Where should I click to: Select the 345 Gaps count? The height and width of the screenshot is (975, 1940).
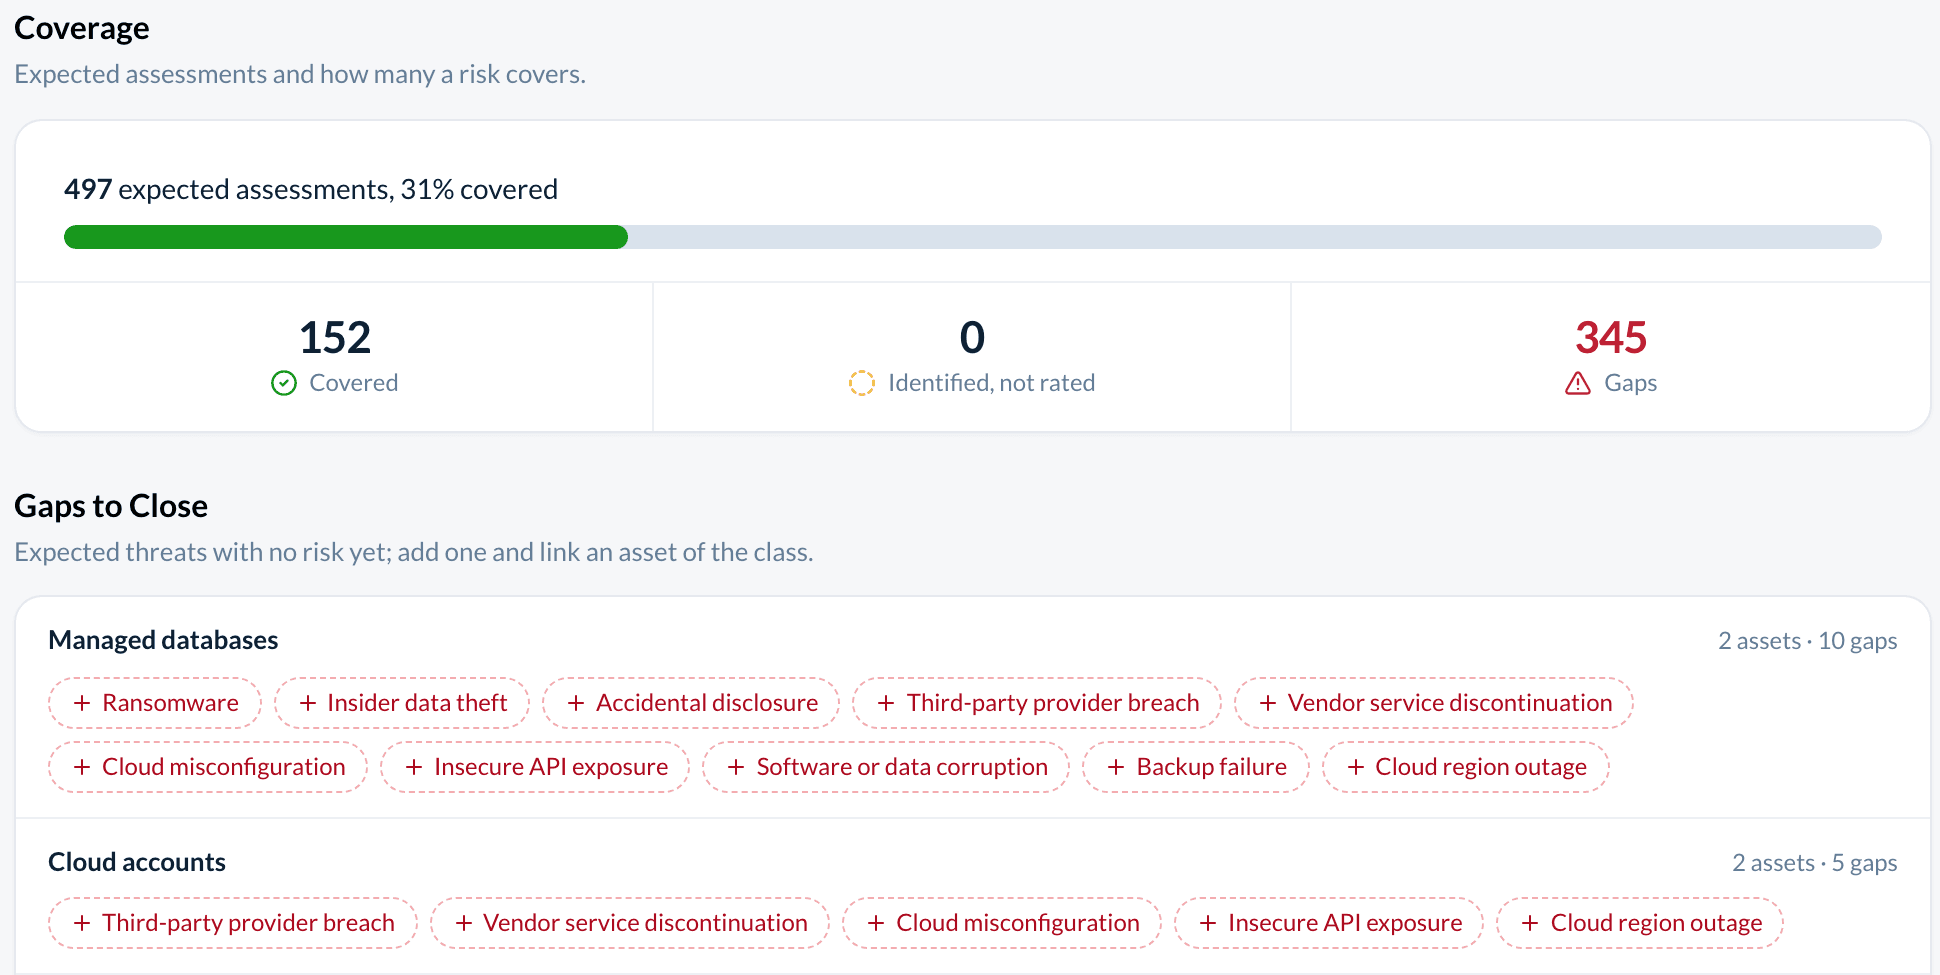(1611, 338)
